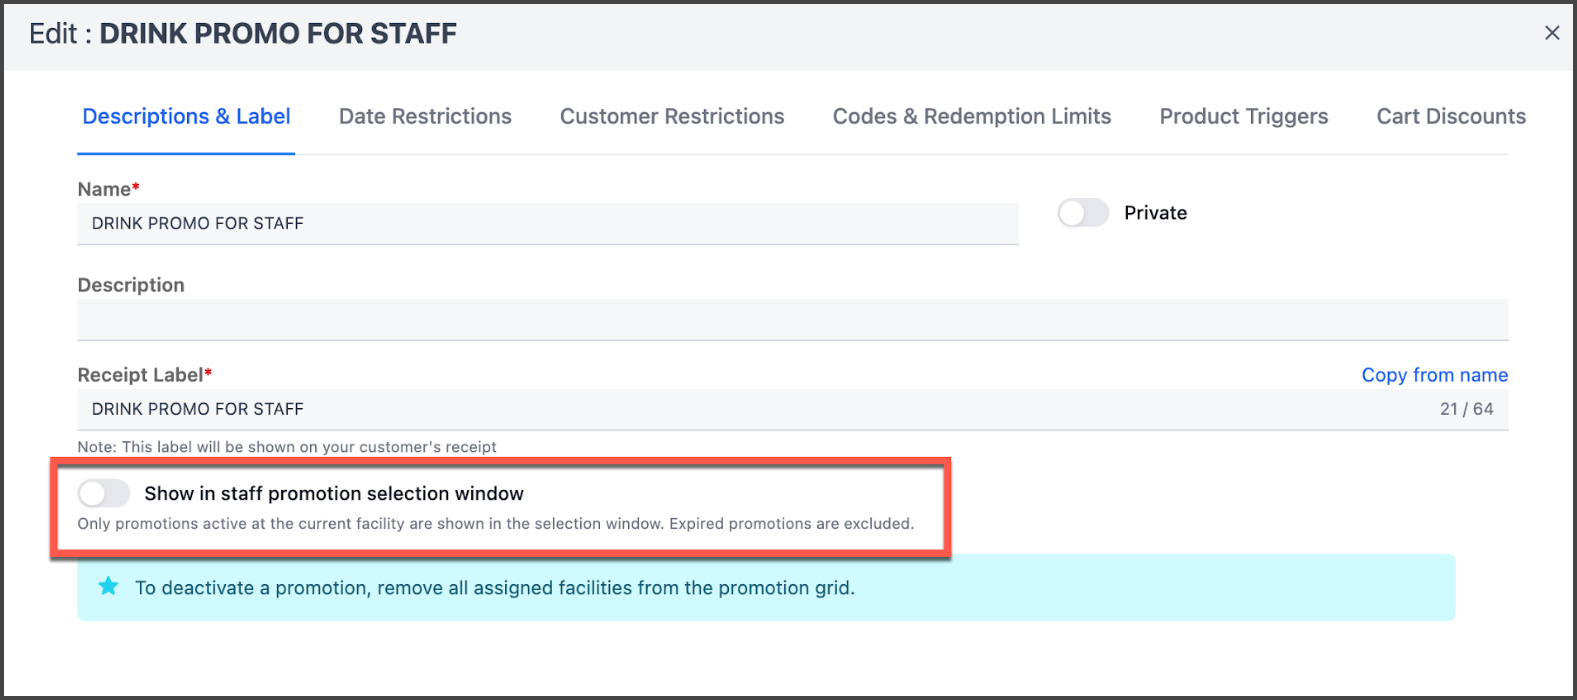The height and width of the screenshot is (700, 1577).
Task: Click helper text about expired promotions
Action: (x=495, y=524)
